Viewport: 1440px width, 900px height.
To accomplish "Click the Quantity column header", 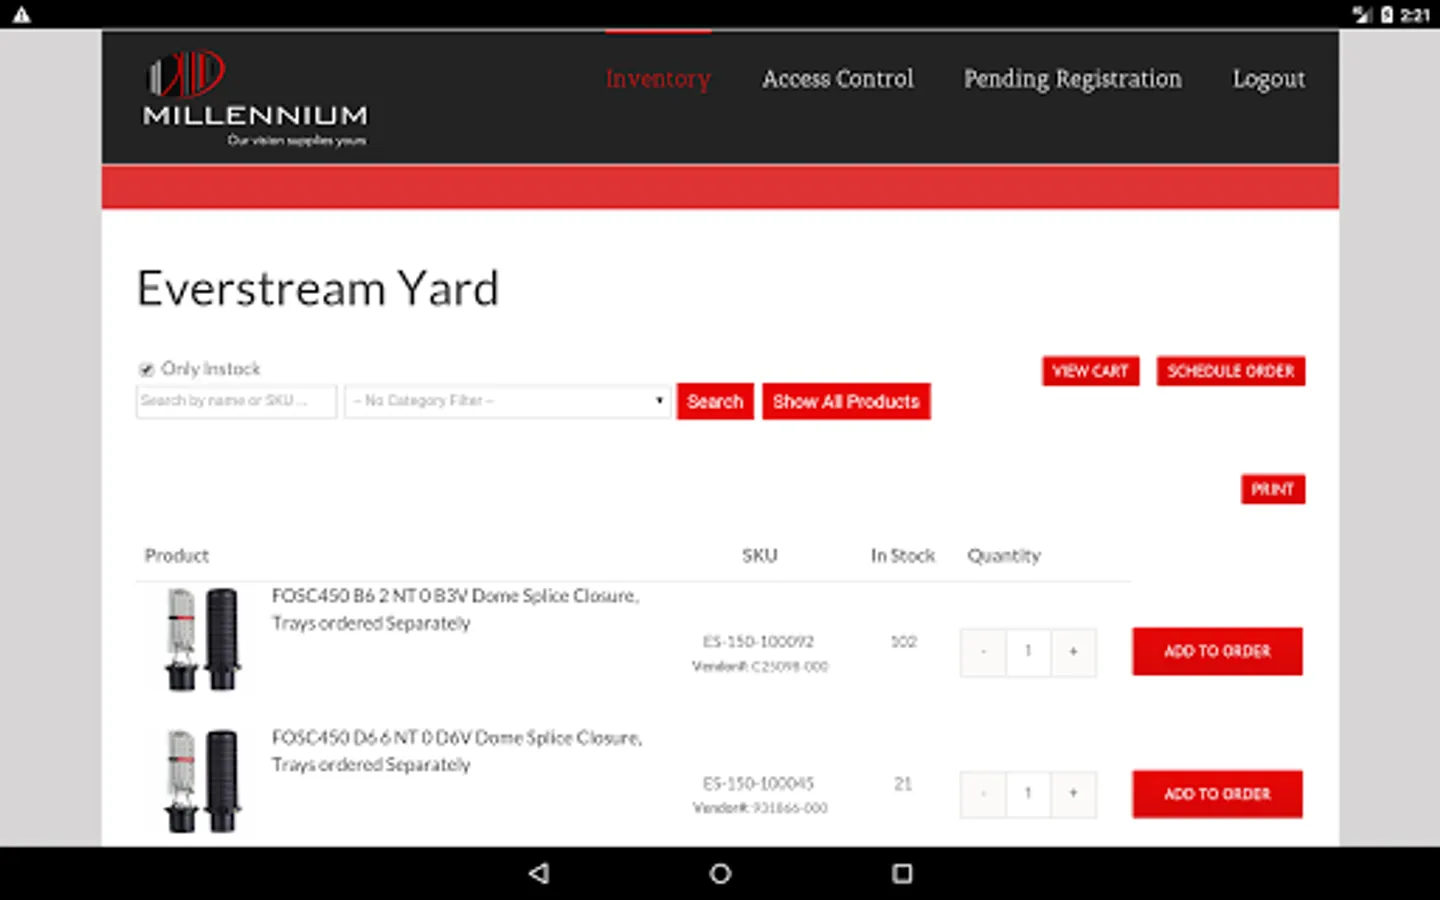I will pos(1004,556).
